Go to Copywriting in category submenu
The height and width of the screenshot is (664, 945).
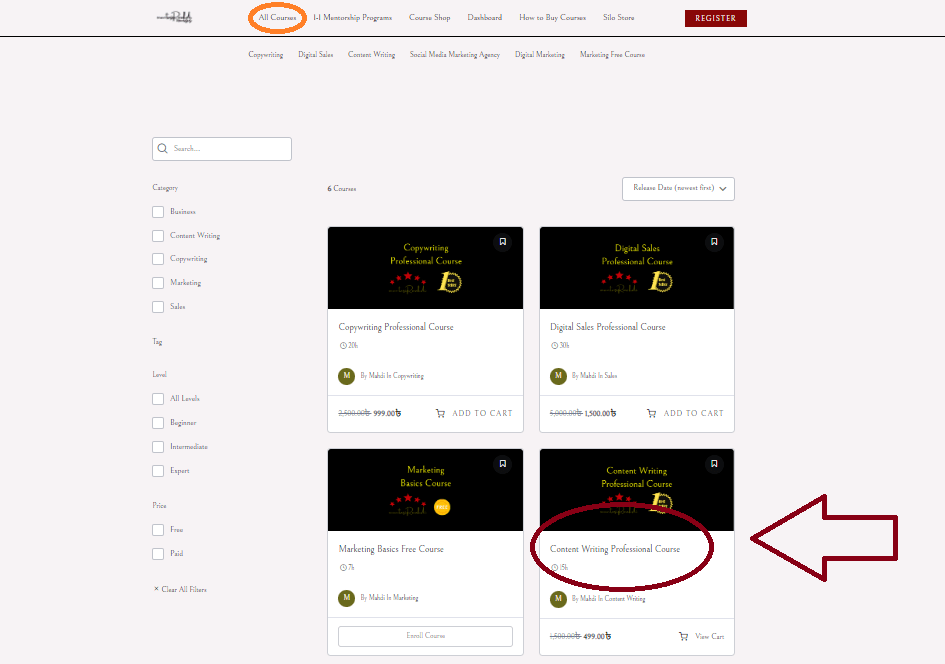pos(266,54)
